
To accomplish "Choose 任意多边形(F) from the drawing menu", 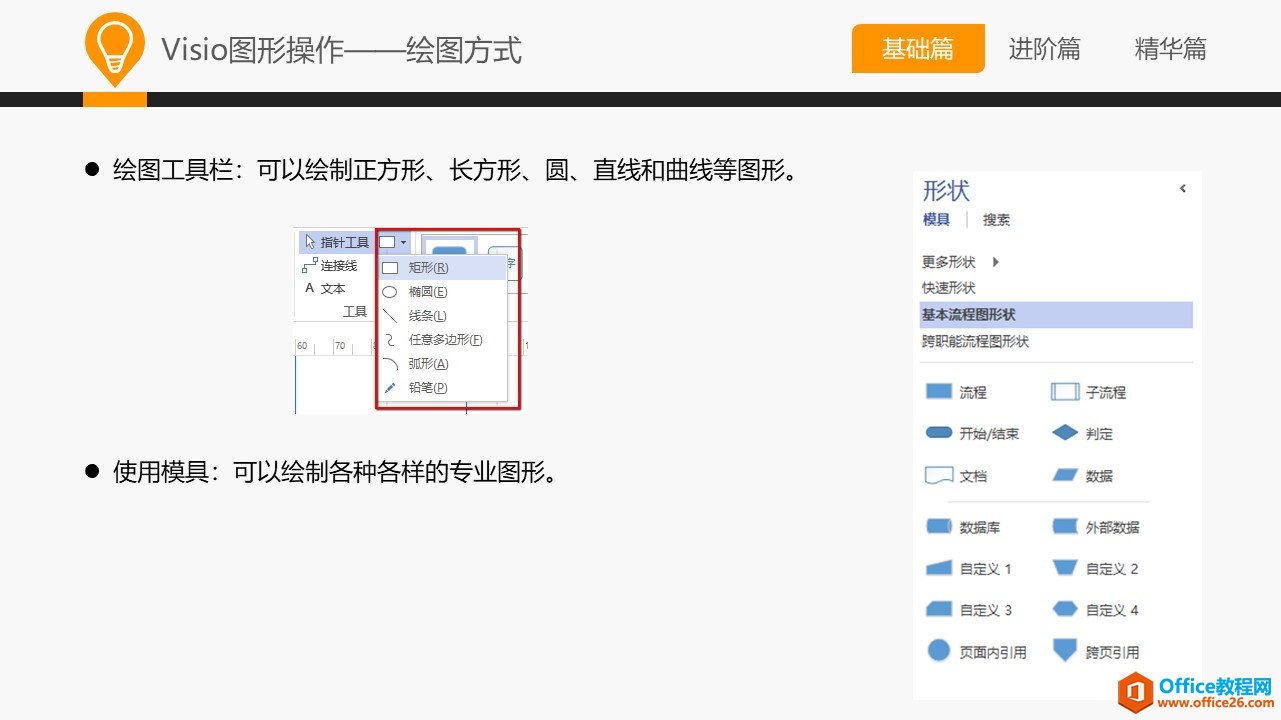I will 442,340.
